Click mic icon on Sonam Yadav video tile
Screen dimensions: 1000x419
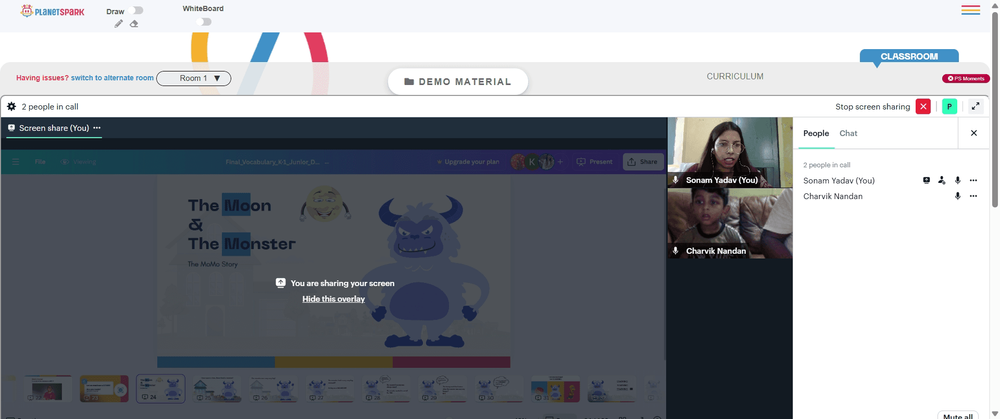pyautogui.click(x=675, y=180)
